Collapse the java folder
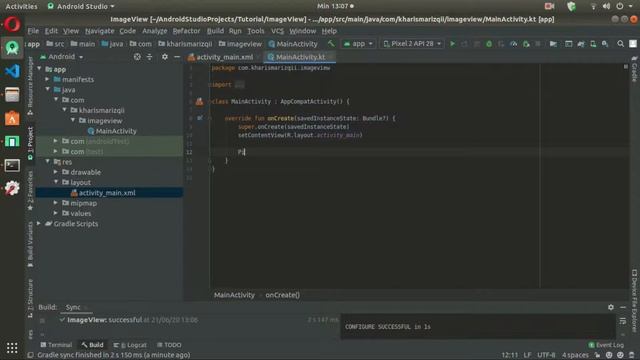 pyautogui.click(x=47, y=89)
